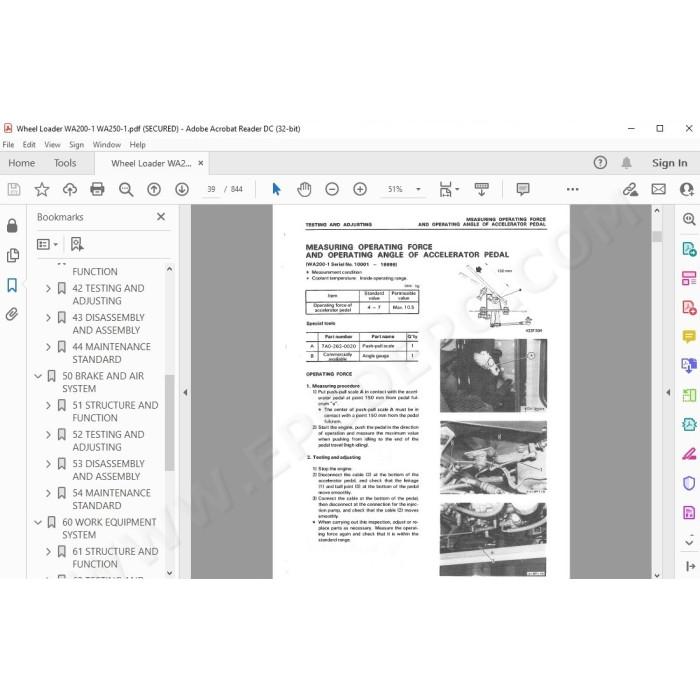Collapse the left navigation pane arrow
This screenshot has height=700, width=700.
tap(185, 393)
